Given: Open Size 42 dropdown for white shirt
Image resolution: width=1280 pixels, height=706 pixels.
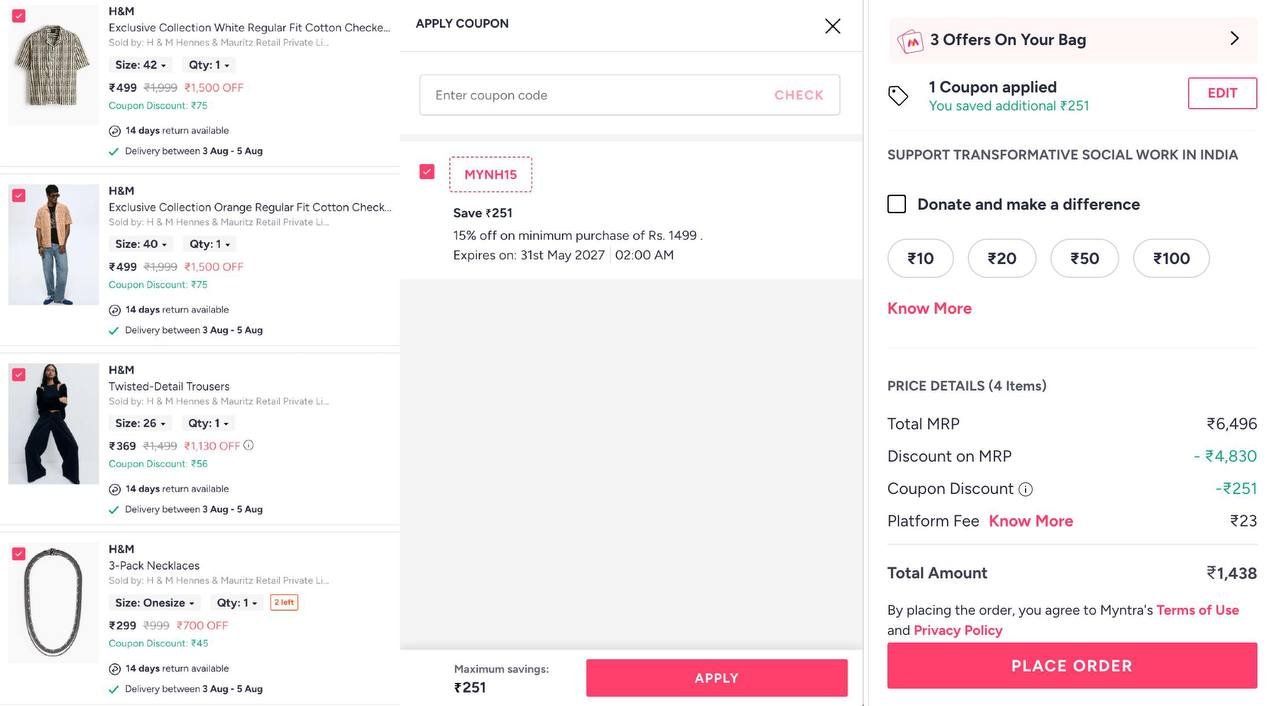Looking at the screenshot, I should tap(140, 65).
